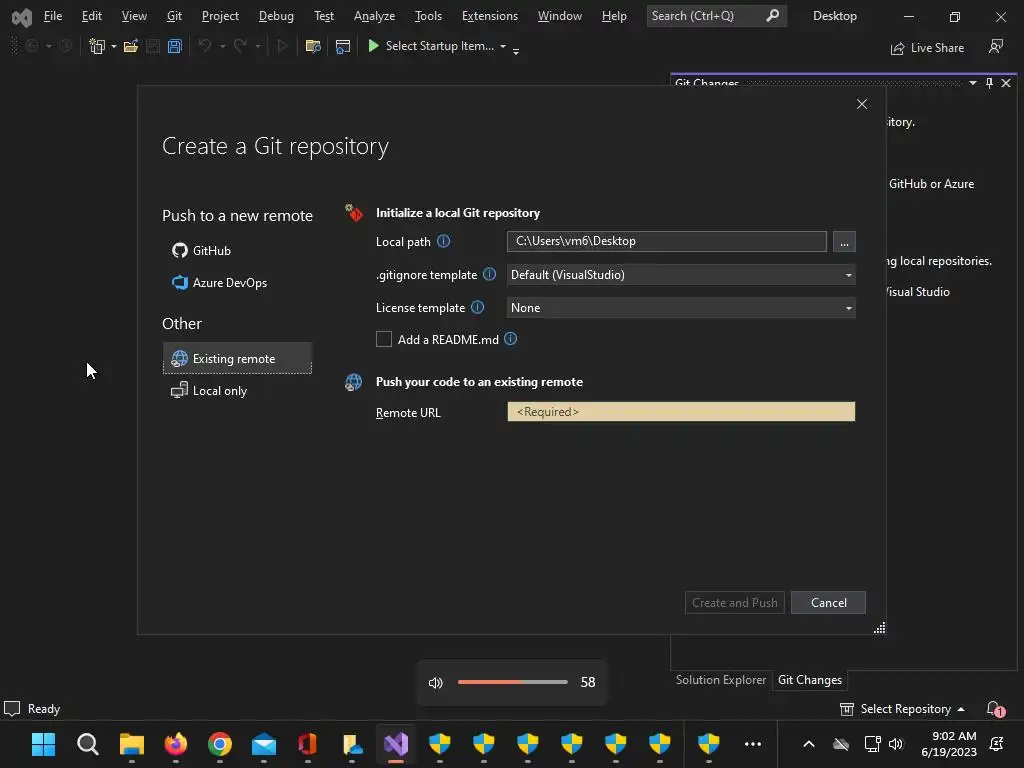1024x768 pixels.
Task: Expand the Select Startup Item dropdown arrow
Action: [503, 46]
